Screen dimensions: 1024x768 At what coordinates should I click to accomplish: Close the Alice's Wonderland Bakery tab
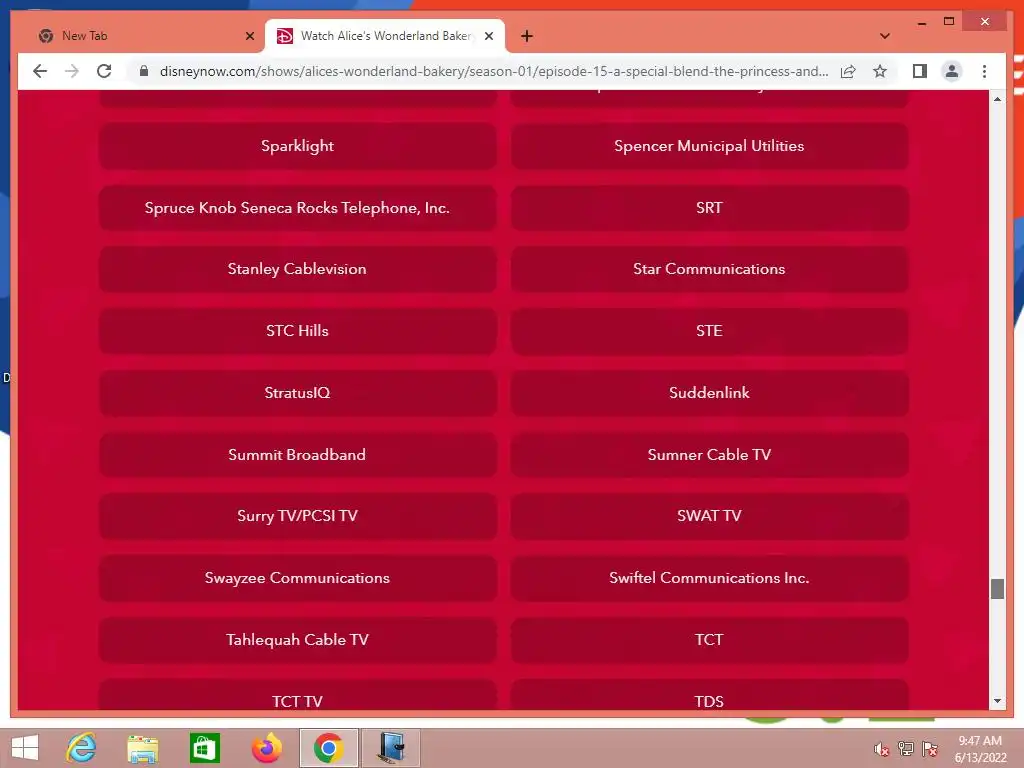tap(488, 36)
